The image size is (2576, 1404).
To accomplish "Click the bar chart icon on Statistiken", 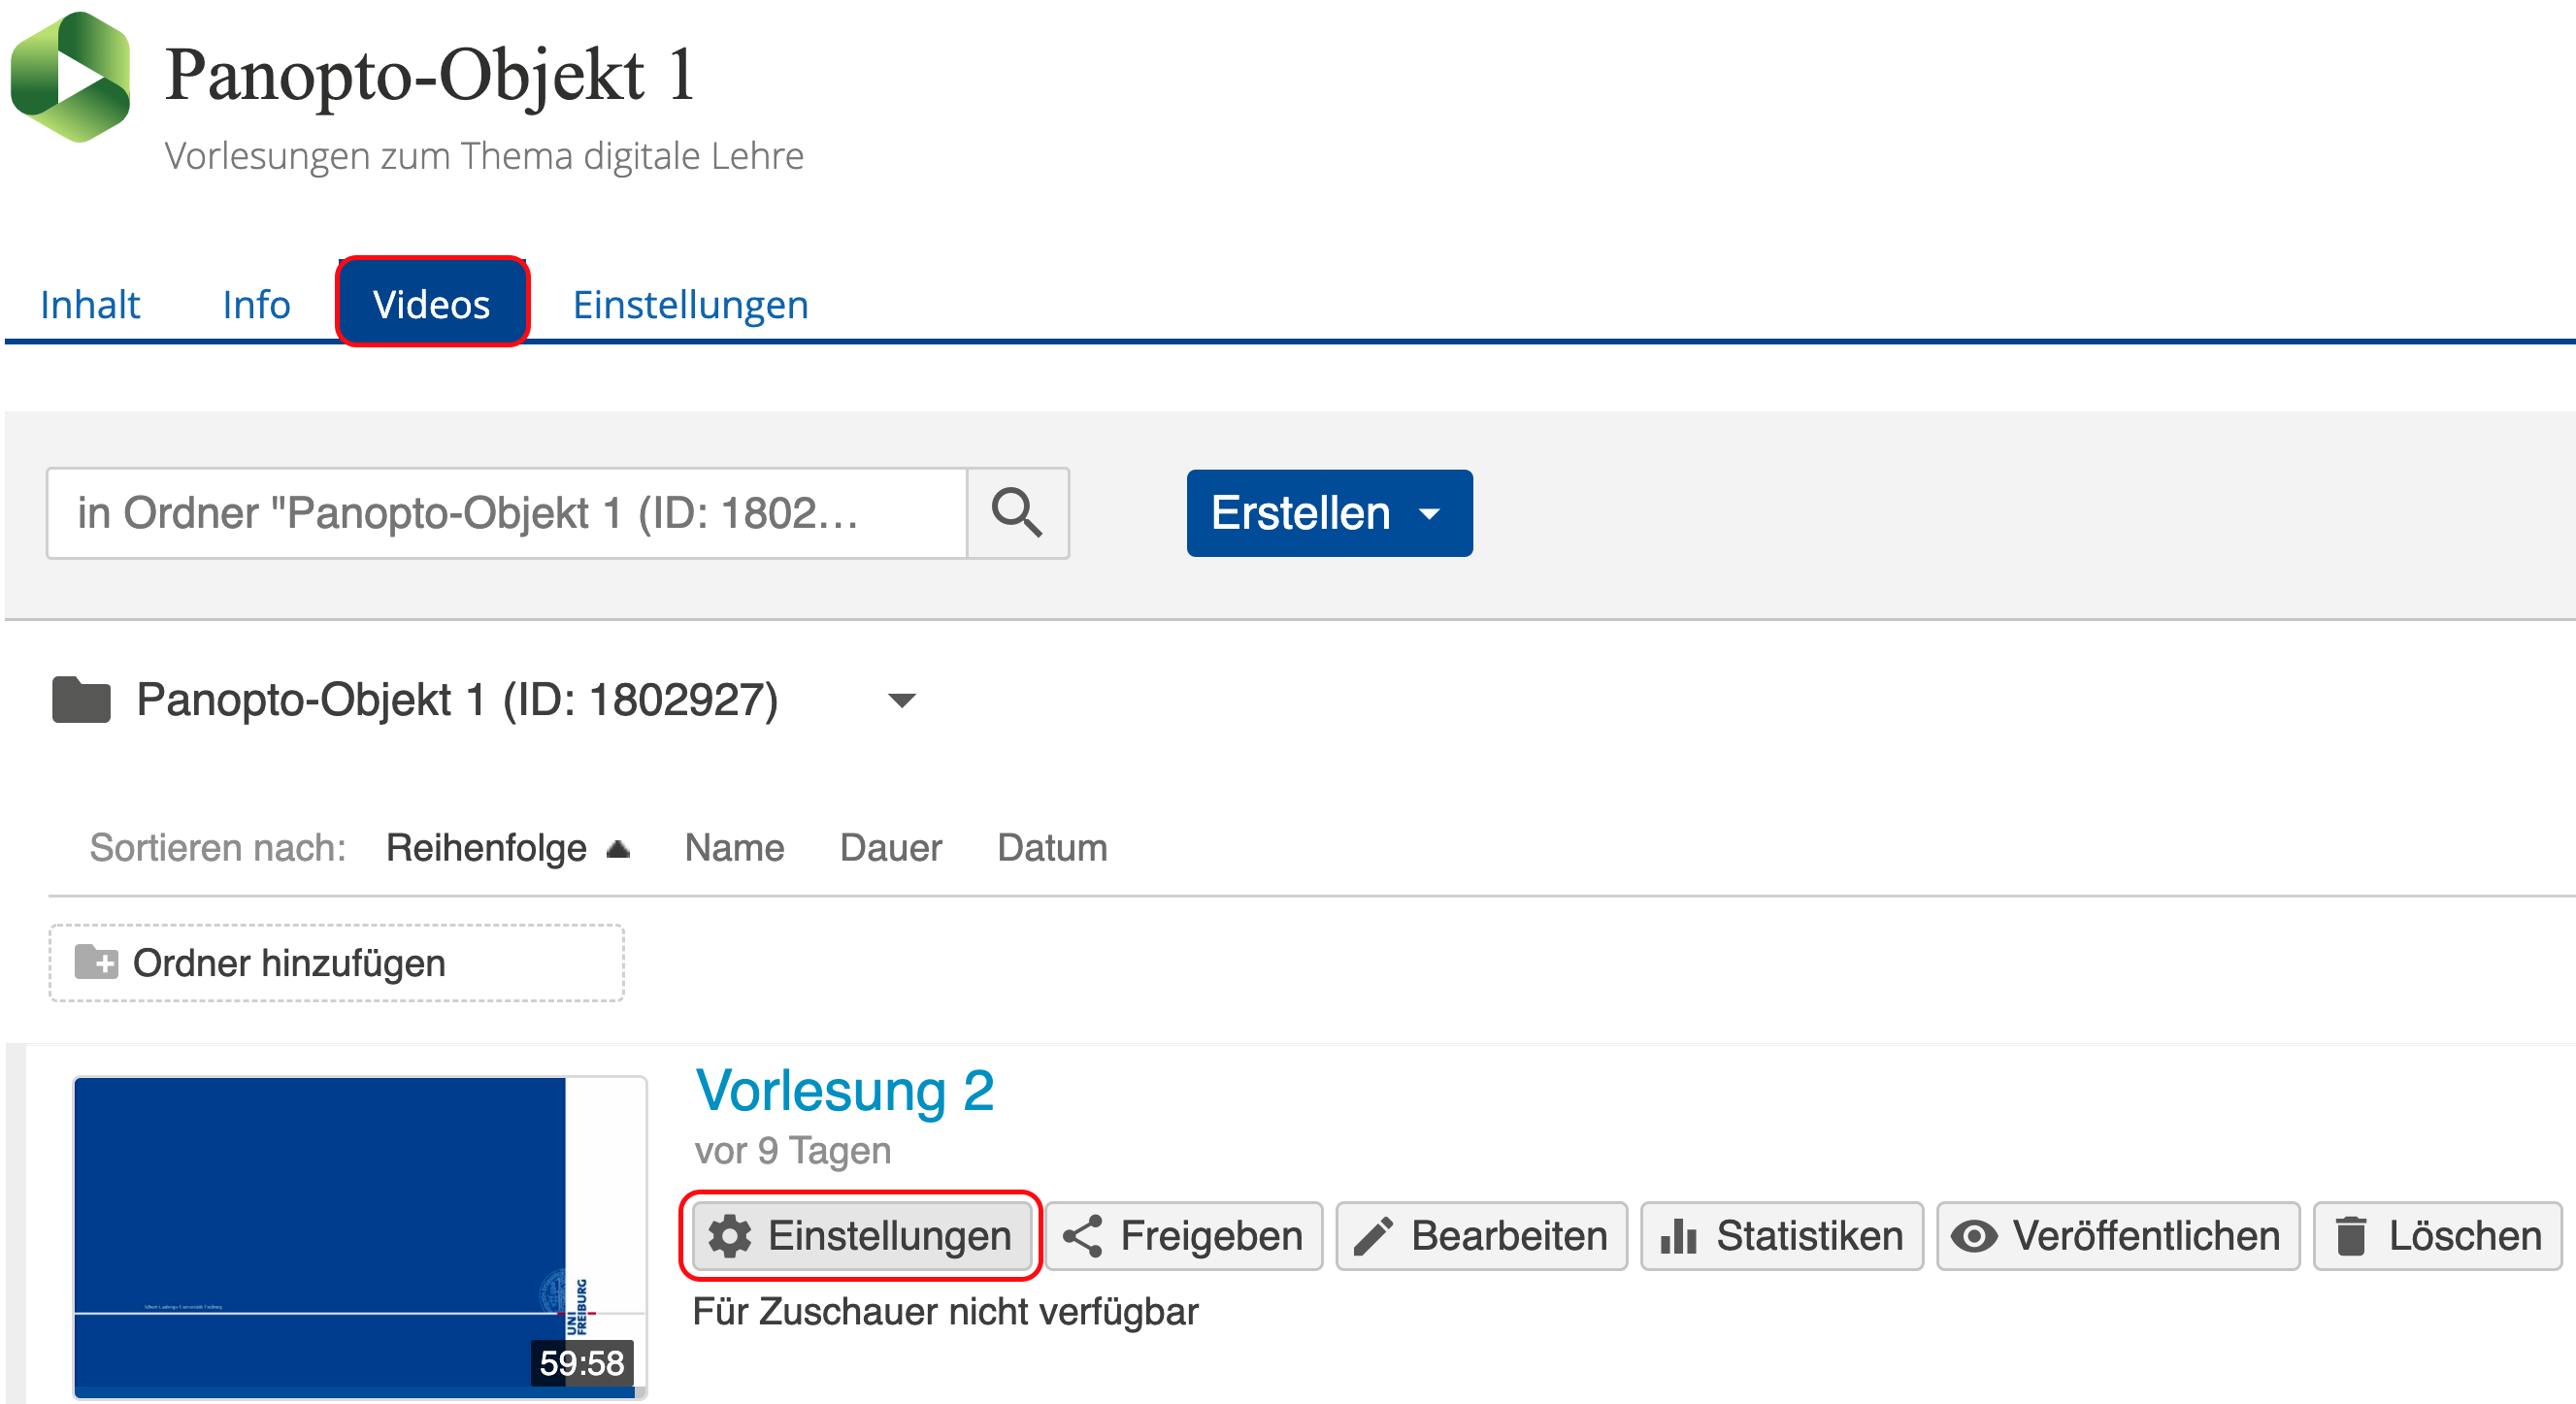I will (1679, 1236).
